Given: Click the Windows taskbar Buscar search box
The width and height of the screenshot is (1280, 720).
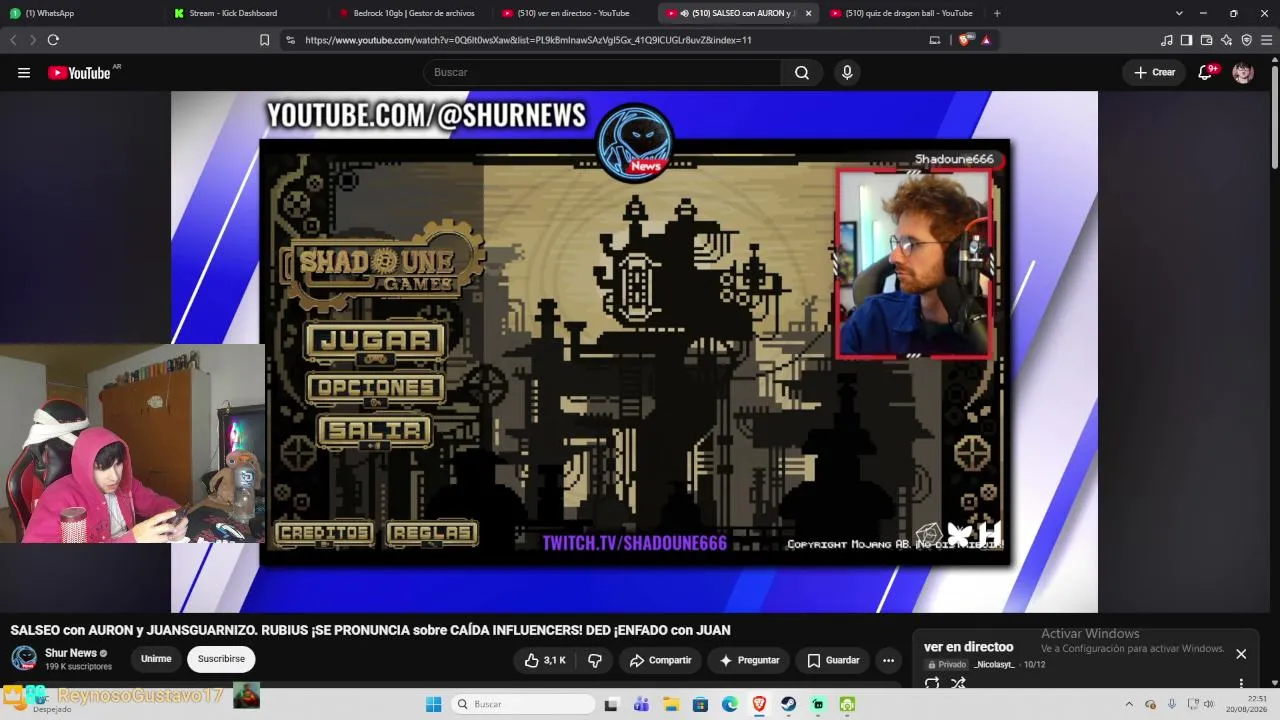Looking at the screenshot, I should coord(522,704).
